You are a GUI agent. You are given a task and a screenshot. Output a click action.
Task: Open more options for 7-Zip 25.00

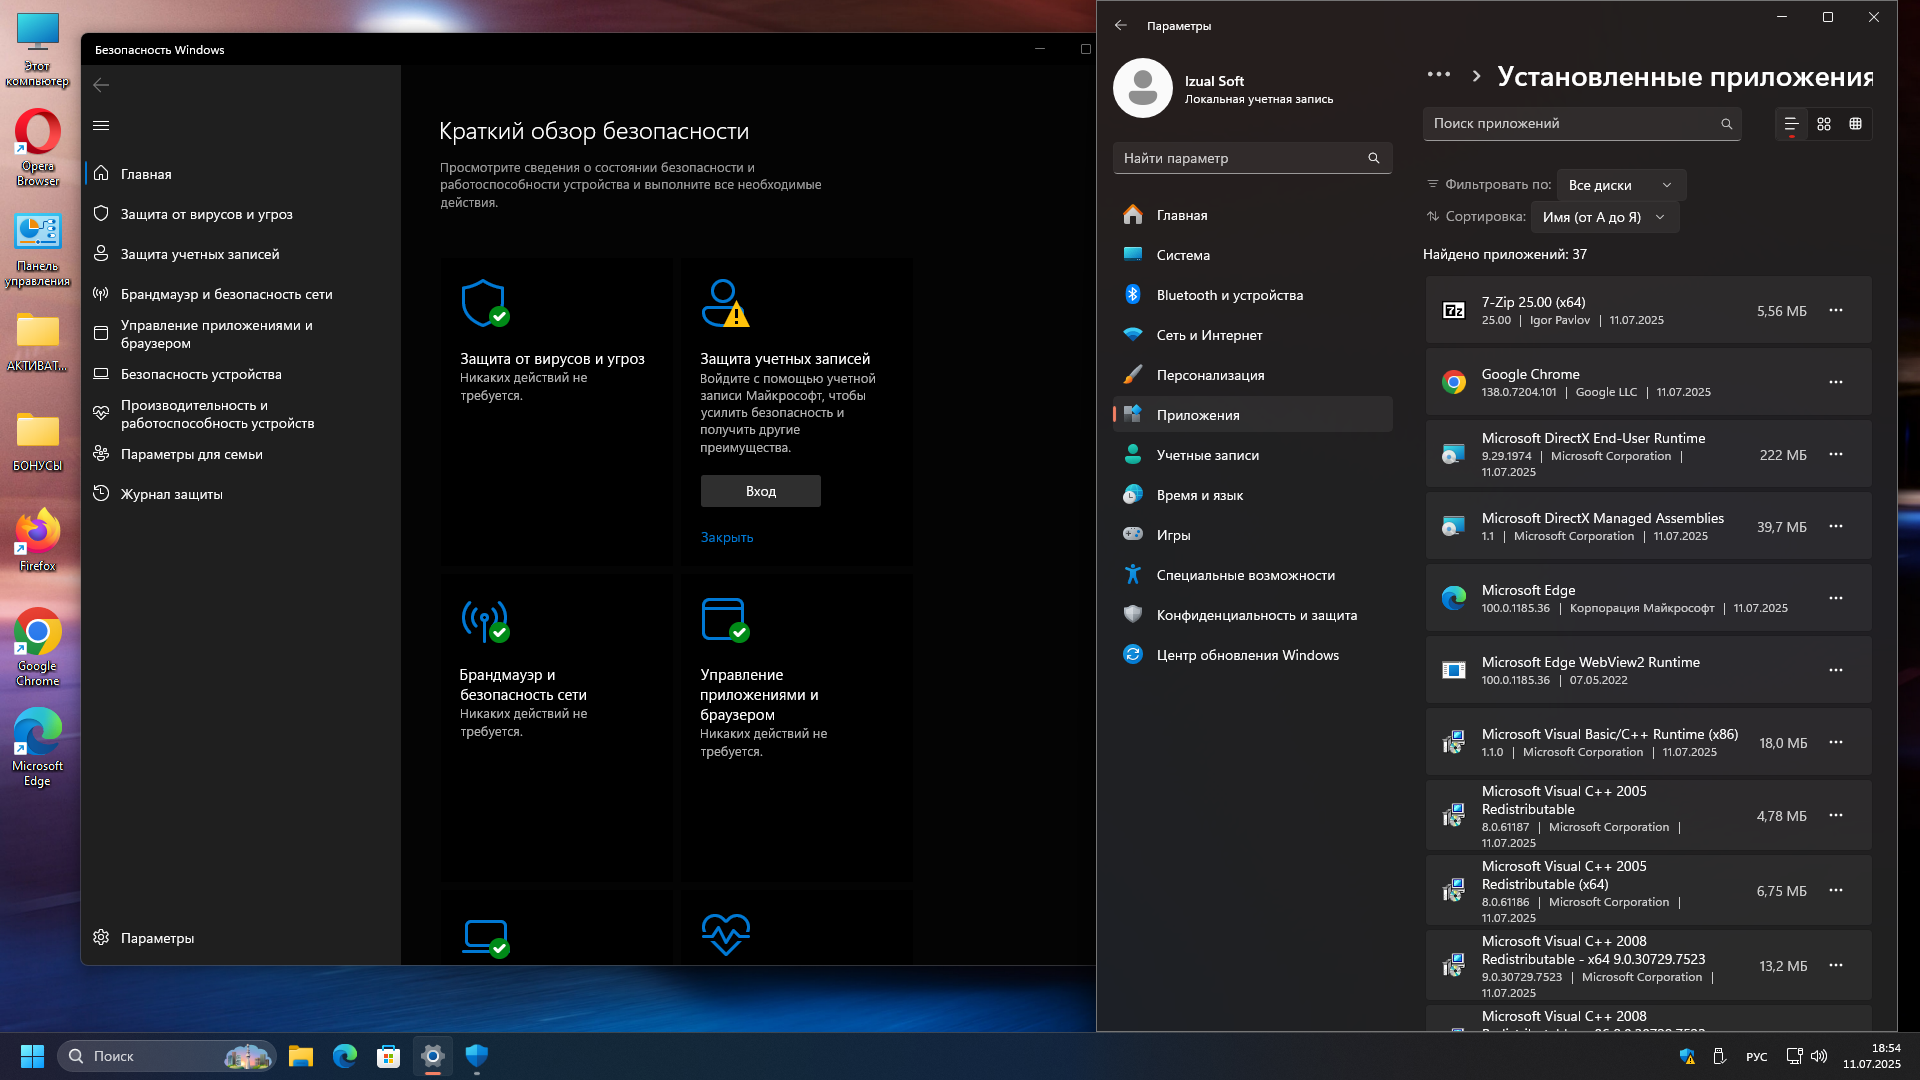pos(1836,310)
